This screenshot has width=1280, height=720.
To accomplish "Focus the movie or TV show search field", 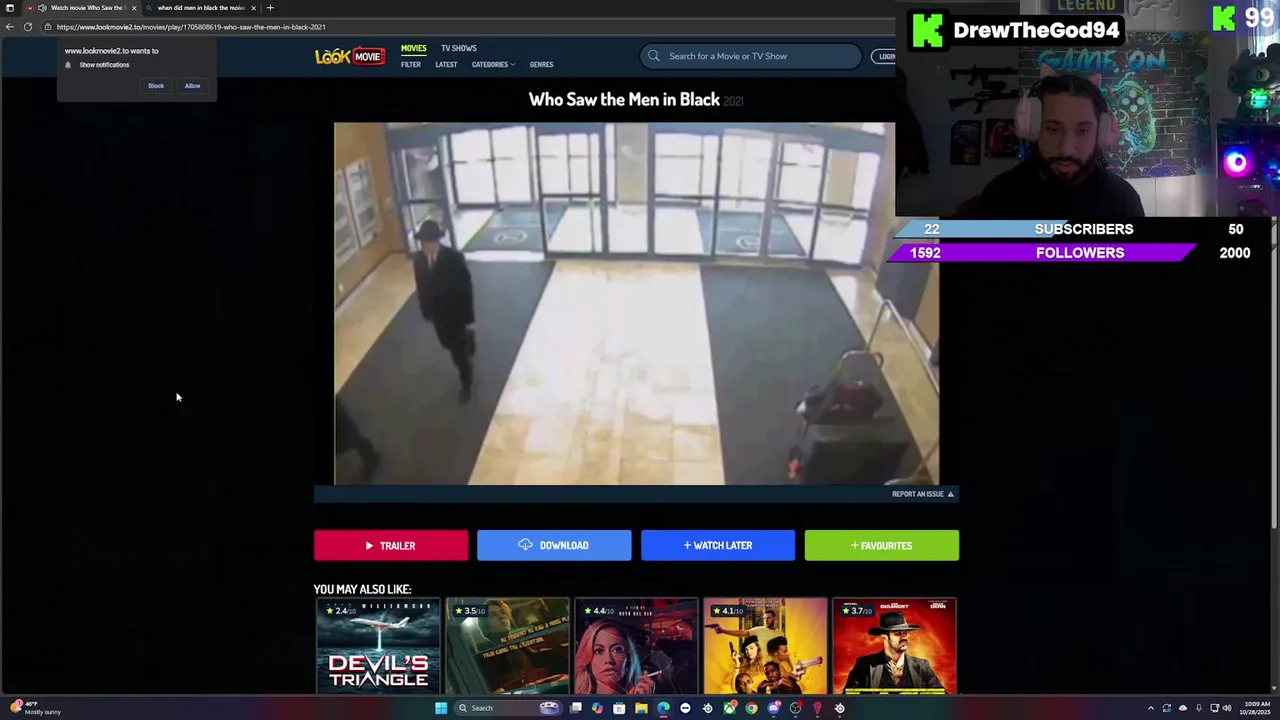I will [x=751, y=56].
